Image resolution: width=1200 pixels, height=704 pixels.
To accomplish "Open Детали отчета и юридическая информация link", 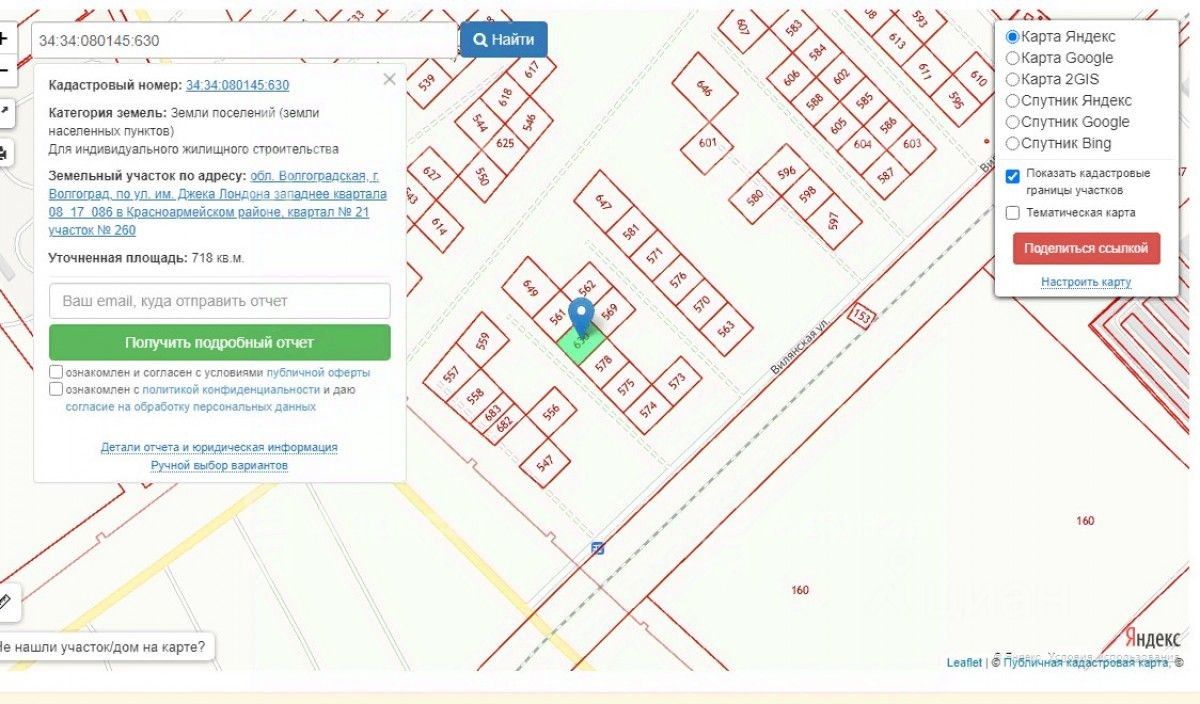I will coord(219,447).
